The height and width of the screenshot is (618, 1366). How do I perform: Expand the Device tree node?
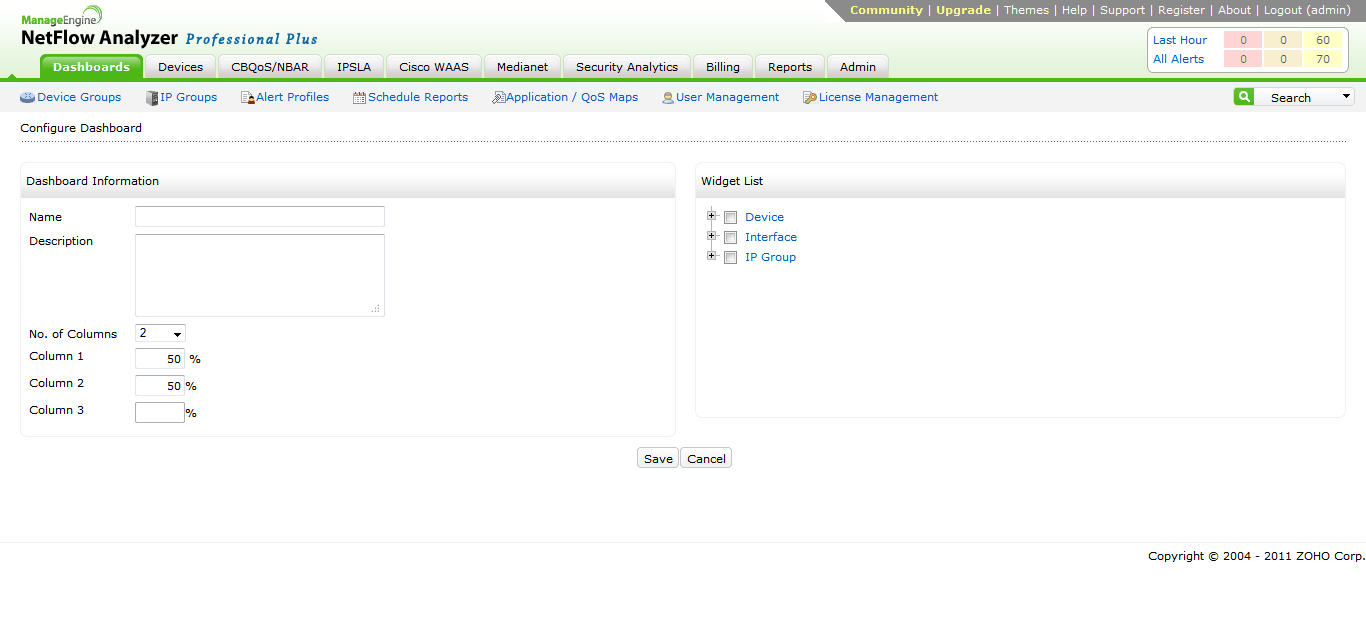[712, 216]
